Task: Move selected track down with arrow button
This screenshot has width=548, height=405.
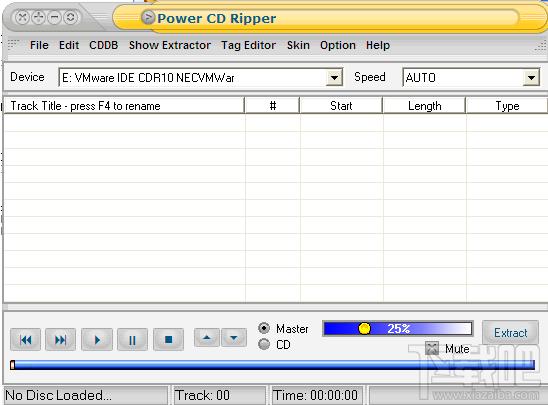Action: 234,338
